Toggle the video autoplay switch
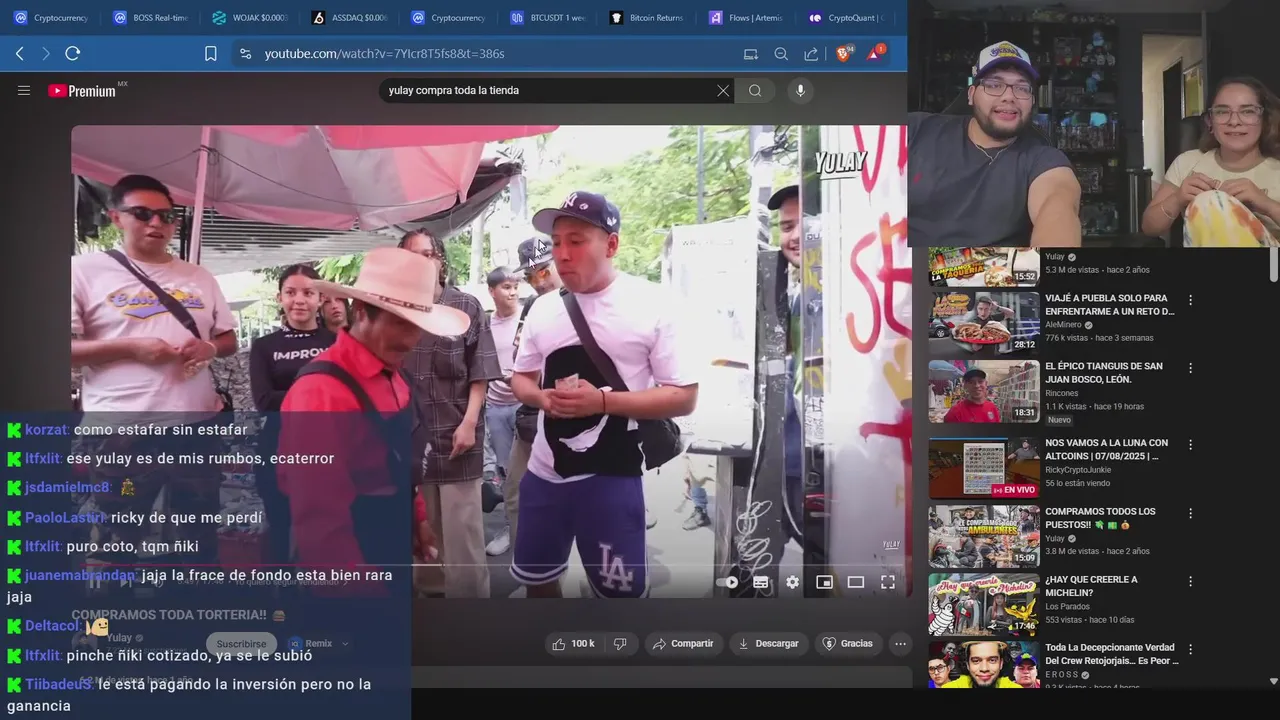1280x720 pixels. tap(727, 582)
